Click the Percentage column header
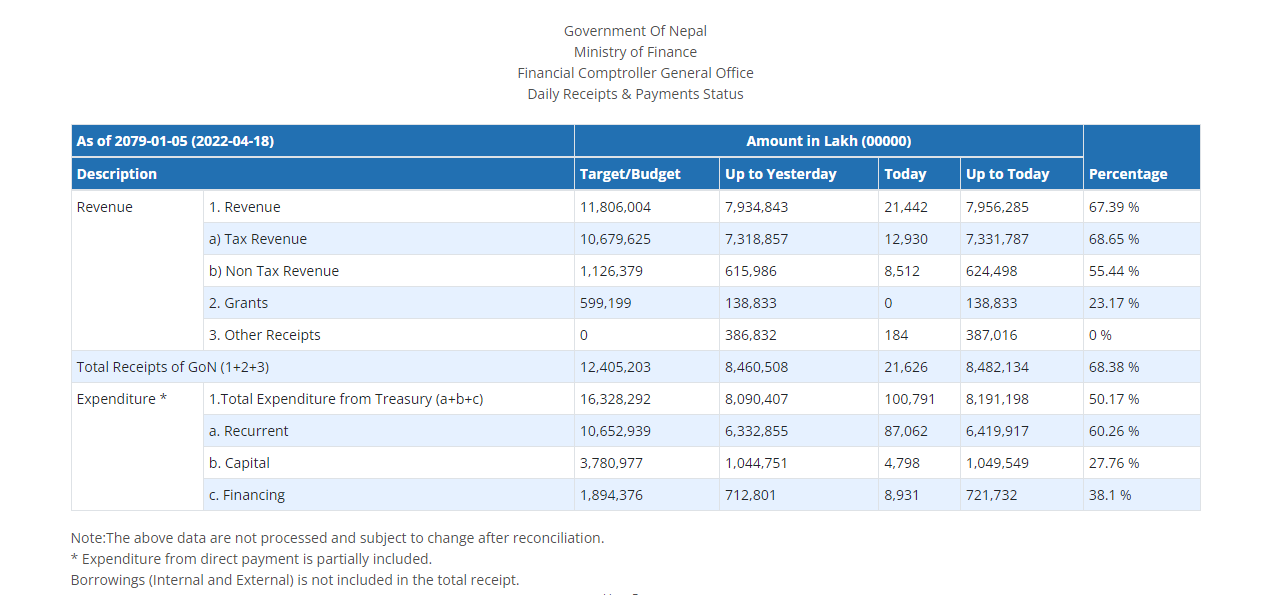Image resolution: width=1271 pixels, height=595 pixels. point(1128,174)
